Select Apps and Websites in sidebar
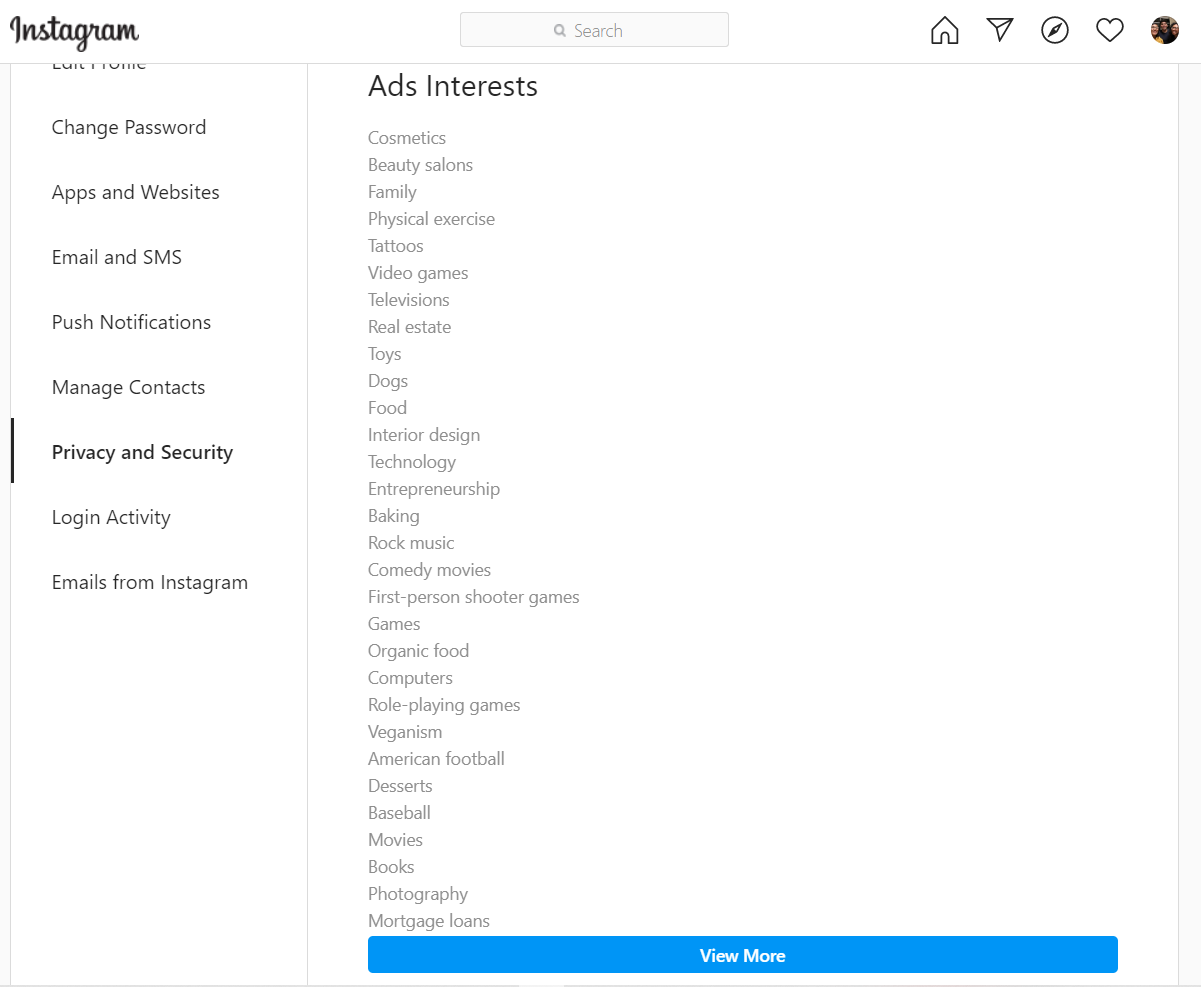The width and height of the screenshot is (1201, 987). [136, 192]
